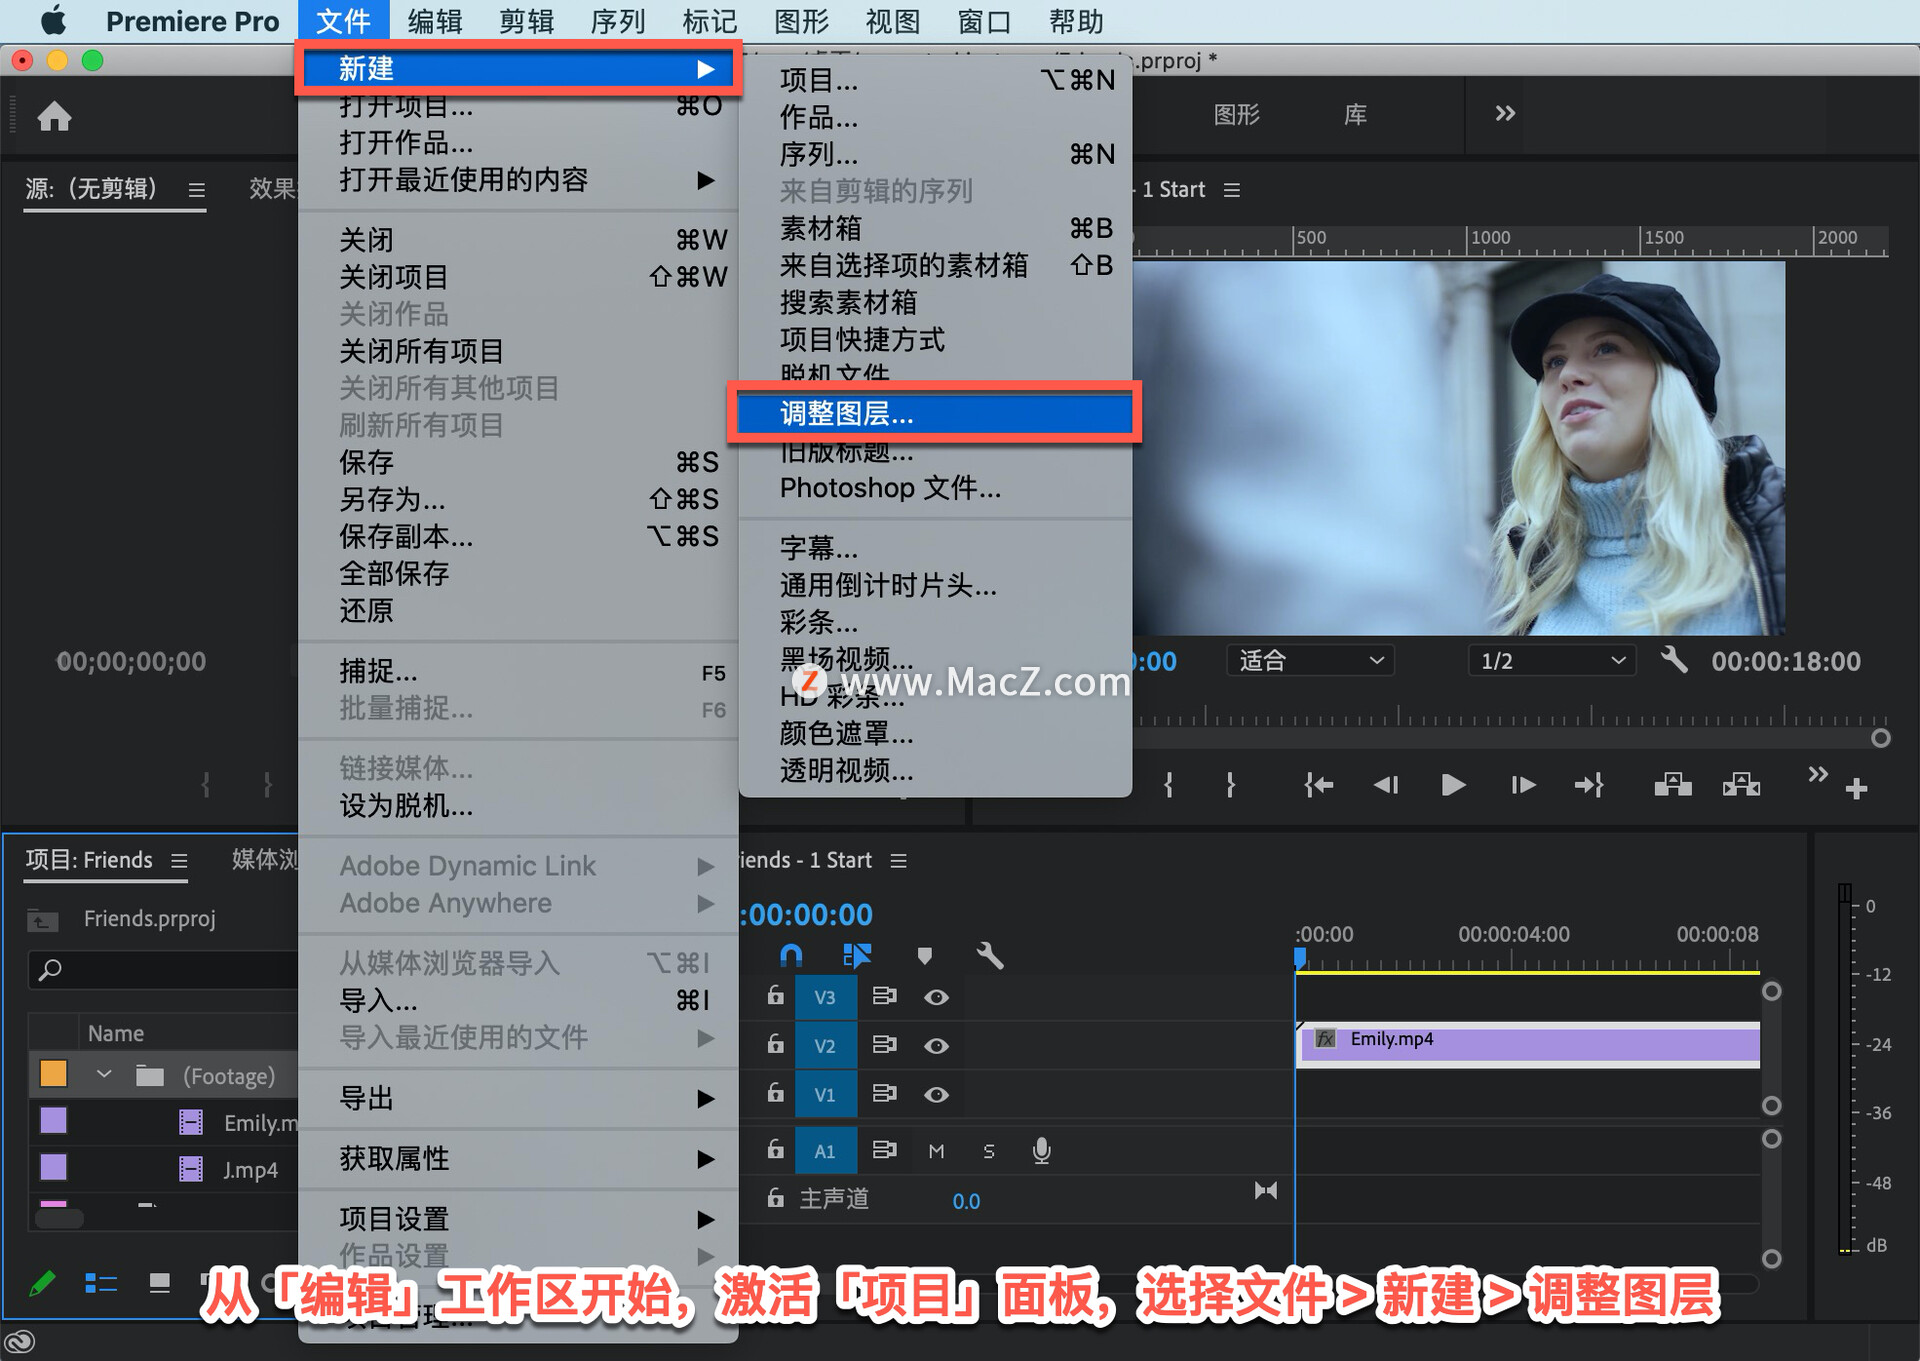
Task: Select the Linked Selection icon in the timeline
Action: point(858,955)
